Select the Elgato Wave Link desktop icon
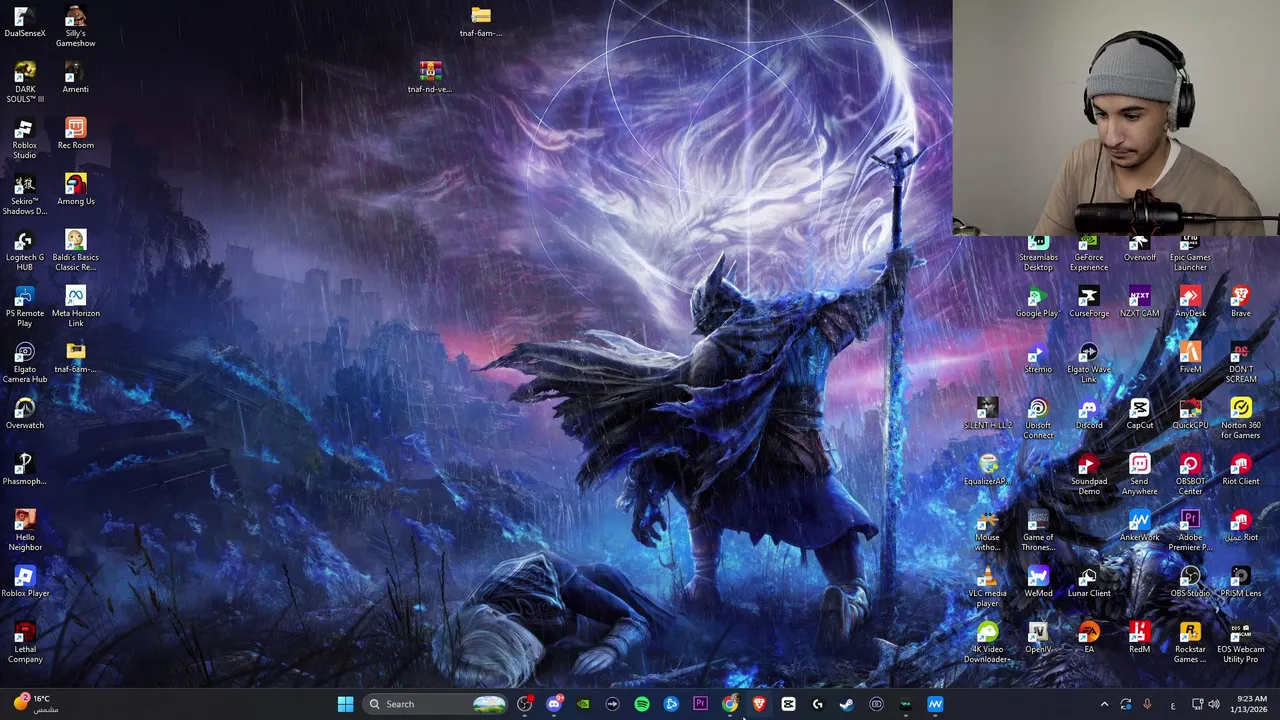1280x720 pixels. click(x=1089, y=363)
